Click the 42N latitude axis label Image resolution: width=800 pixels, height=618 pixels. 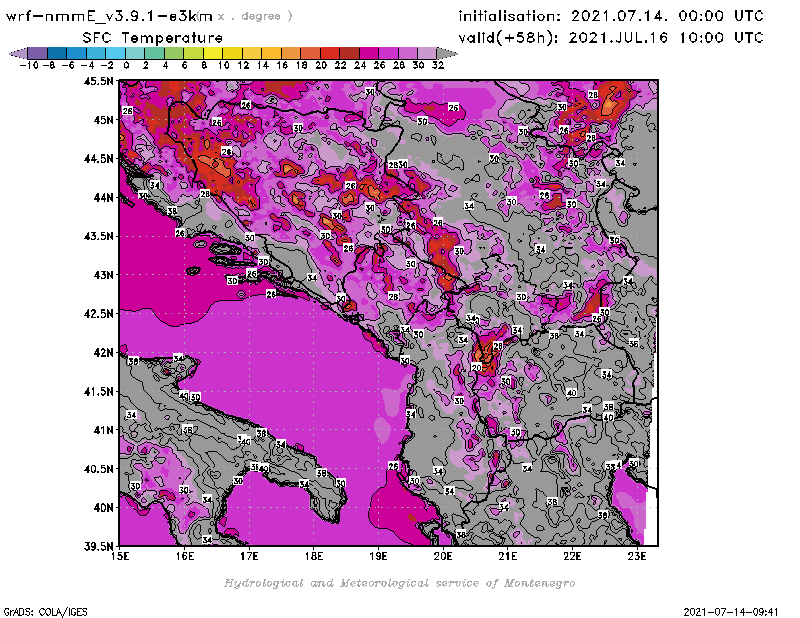tap(103, 352)
